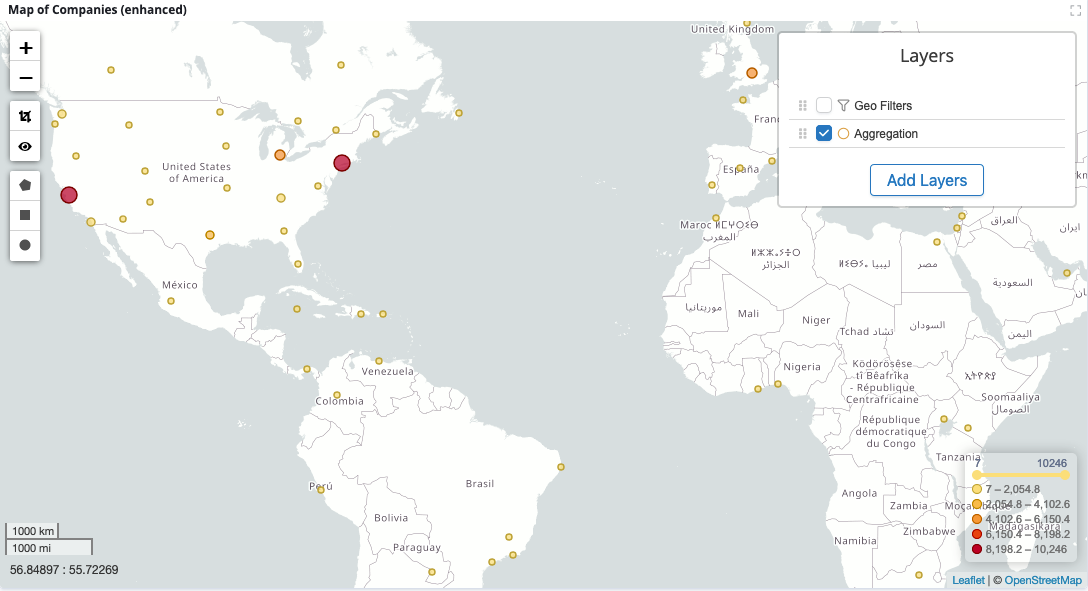
Task: Enable the Geo Filters layer checkbox
Action: point(824,105)
